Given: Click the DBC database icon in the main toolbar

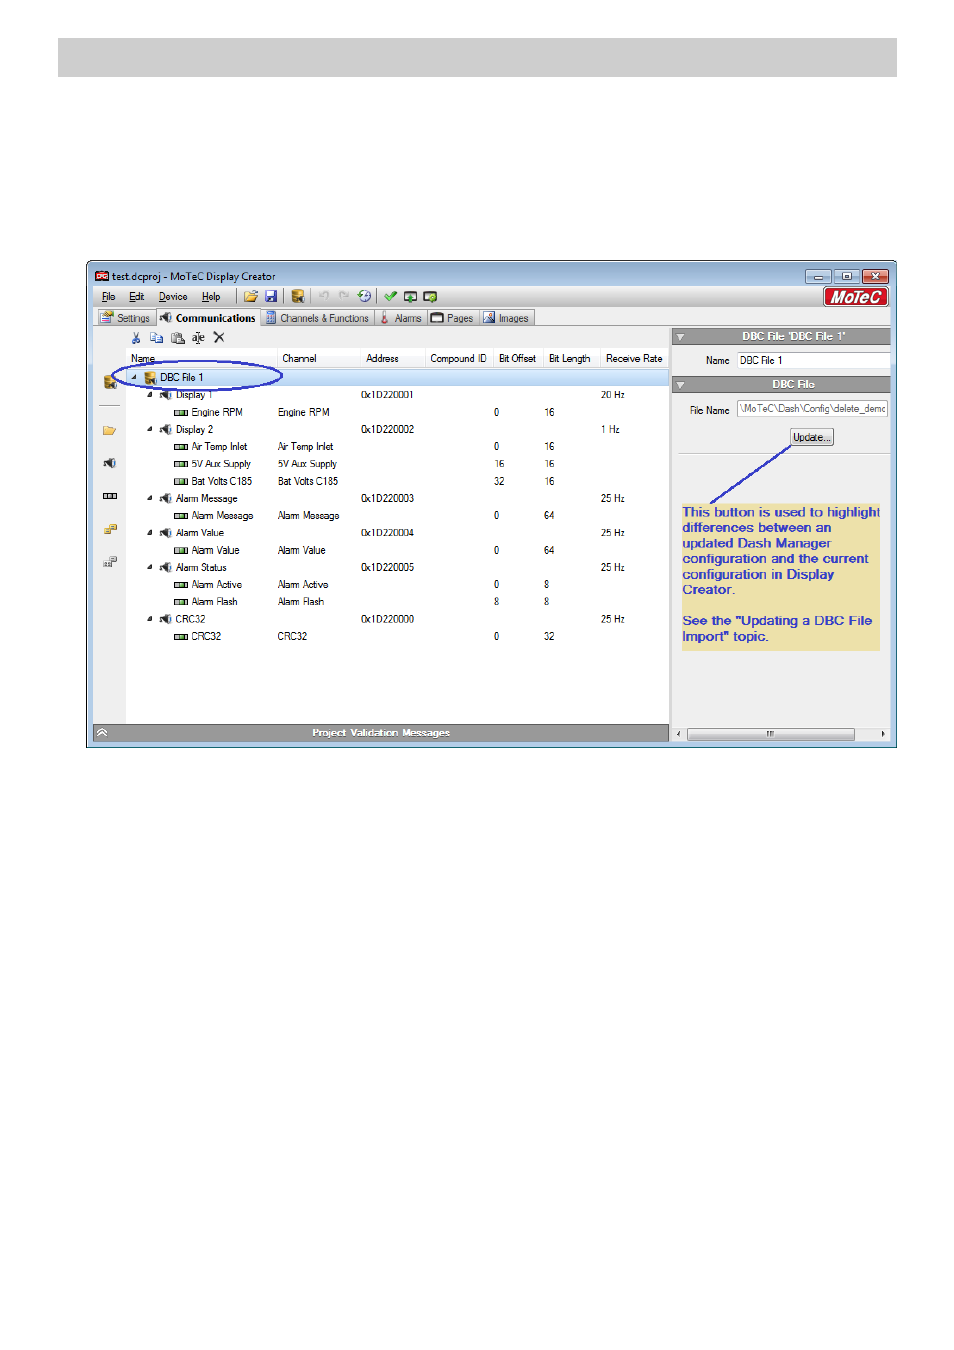Looking at the screenshot, I should pyautogui.click(x=298, y=297).
